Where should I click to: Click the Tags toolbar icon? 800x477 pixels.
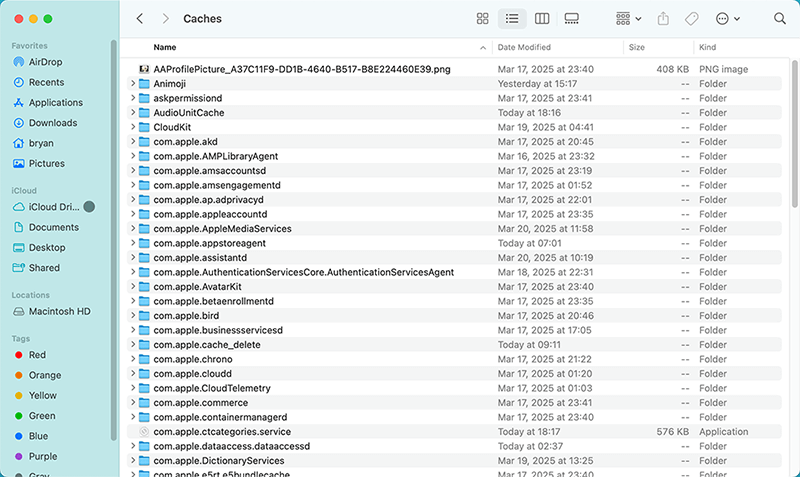pyautogui.click(x=691, y=19)
